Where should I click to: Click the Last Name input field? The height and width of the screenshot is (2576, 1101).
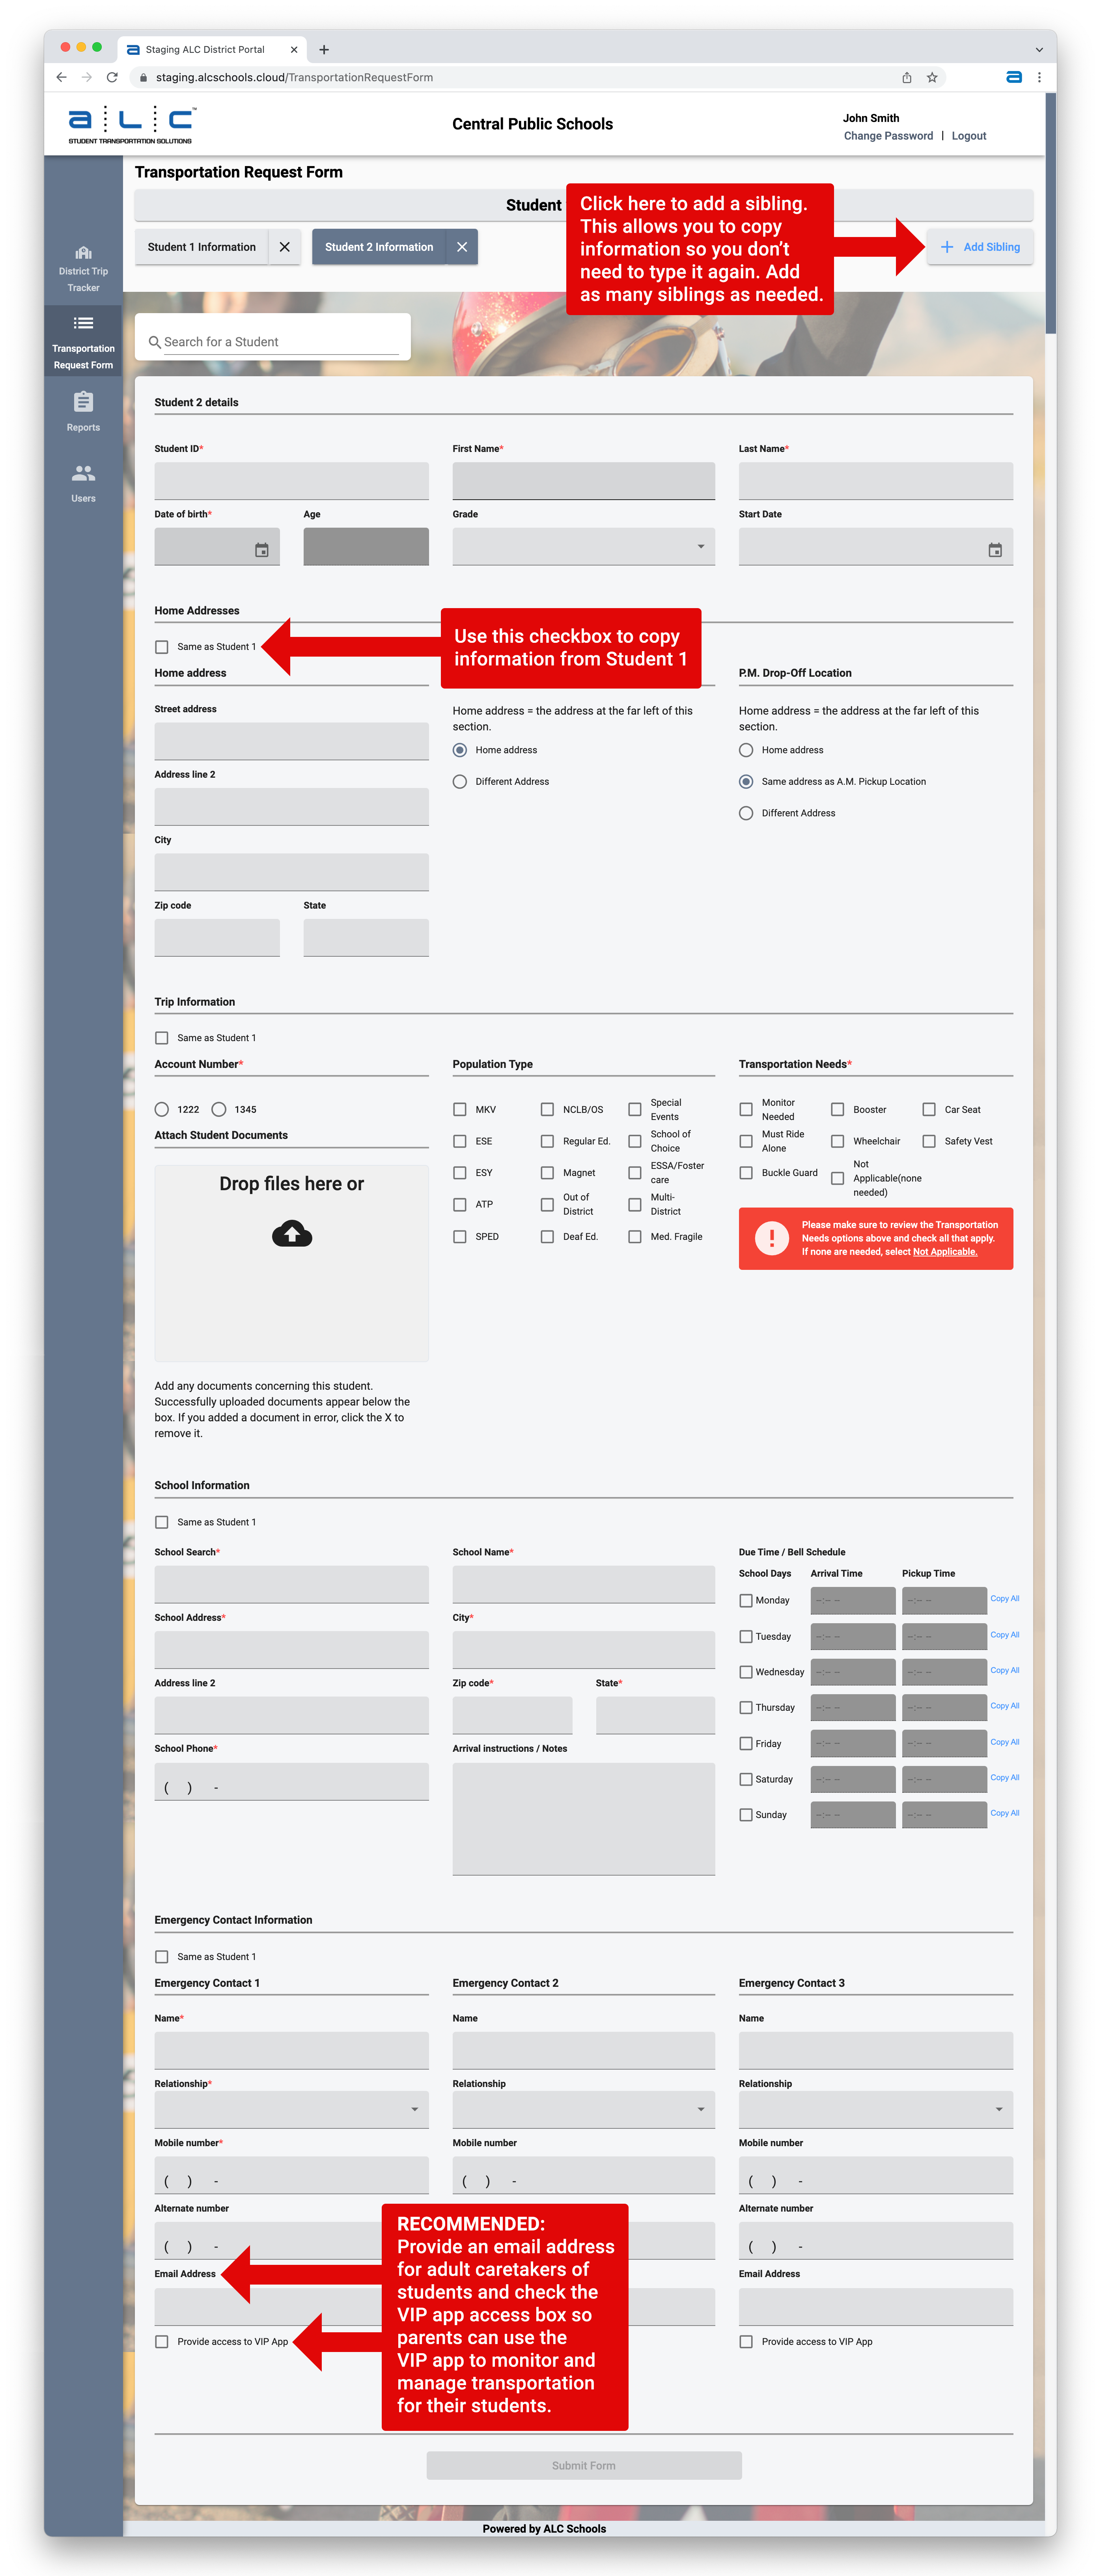876,481
